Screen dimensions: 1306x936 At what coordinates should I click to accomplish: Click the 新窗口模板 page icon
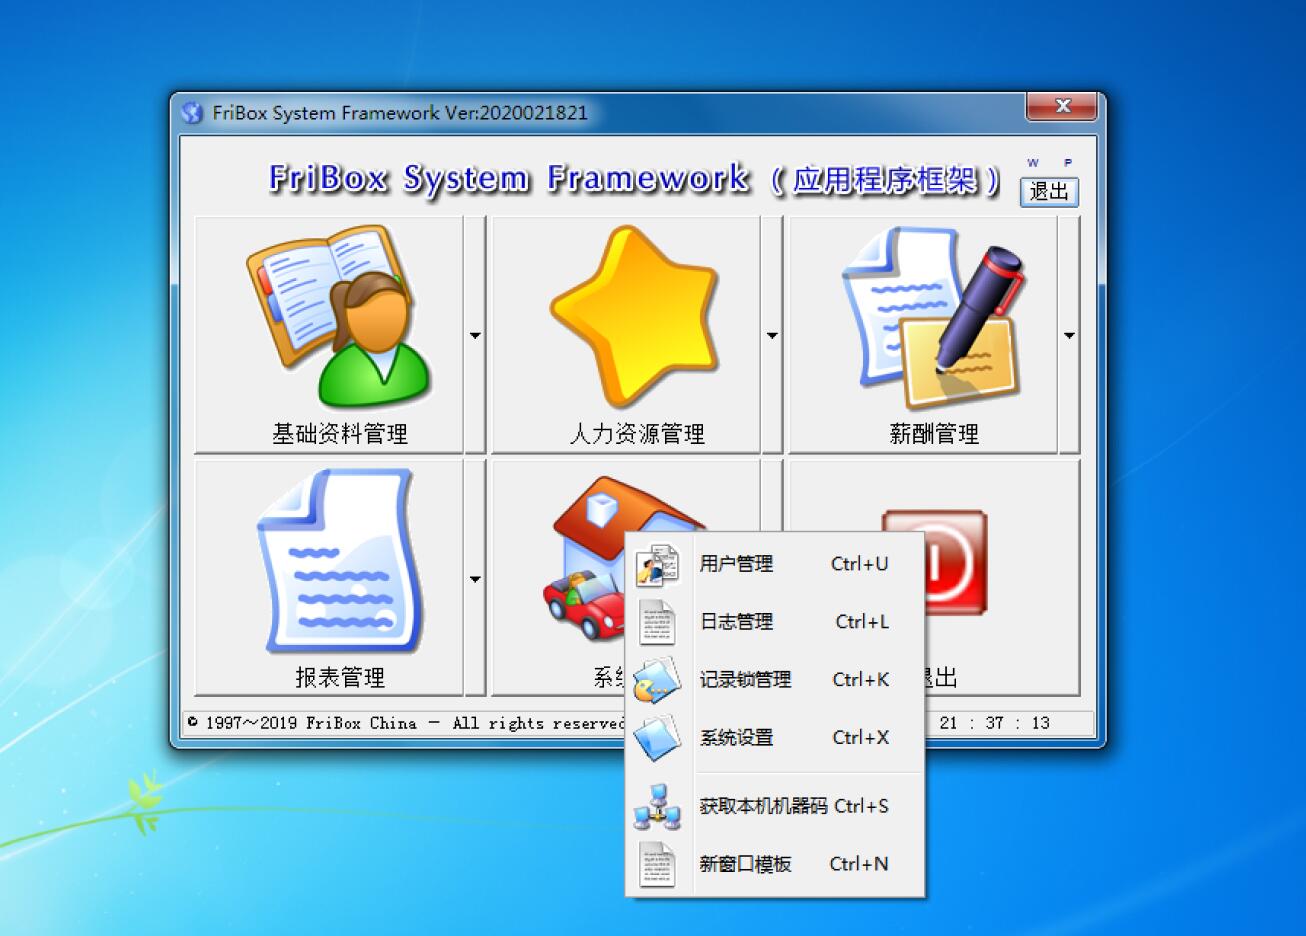pyautogui.click(x=657, y=864)
